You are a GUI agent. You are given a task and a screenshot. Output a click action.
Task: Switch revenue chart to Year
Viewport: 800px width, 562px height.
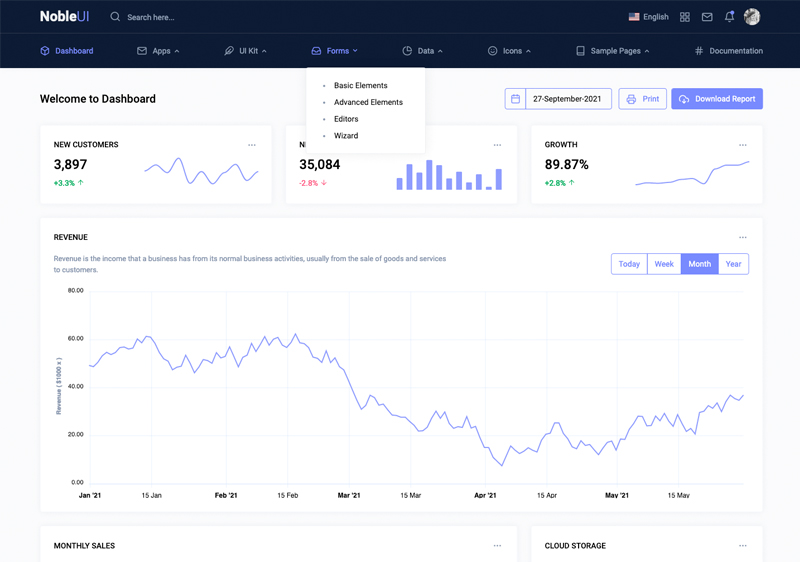click(733, 264)
